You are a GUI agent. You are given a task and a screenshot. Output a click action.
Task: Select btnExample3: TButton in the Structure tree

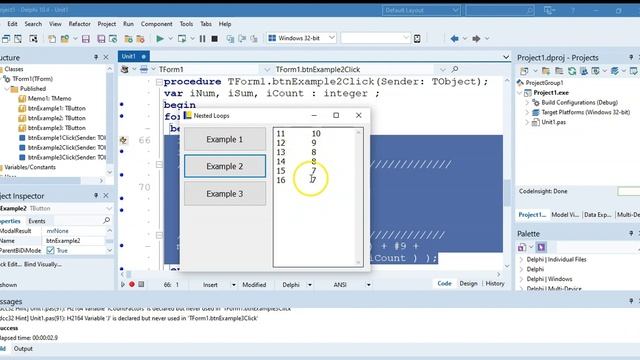(x=56, y=128)
